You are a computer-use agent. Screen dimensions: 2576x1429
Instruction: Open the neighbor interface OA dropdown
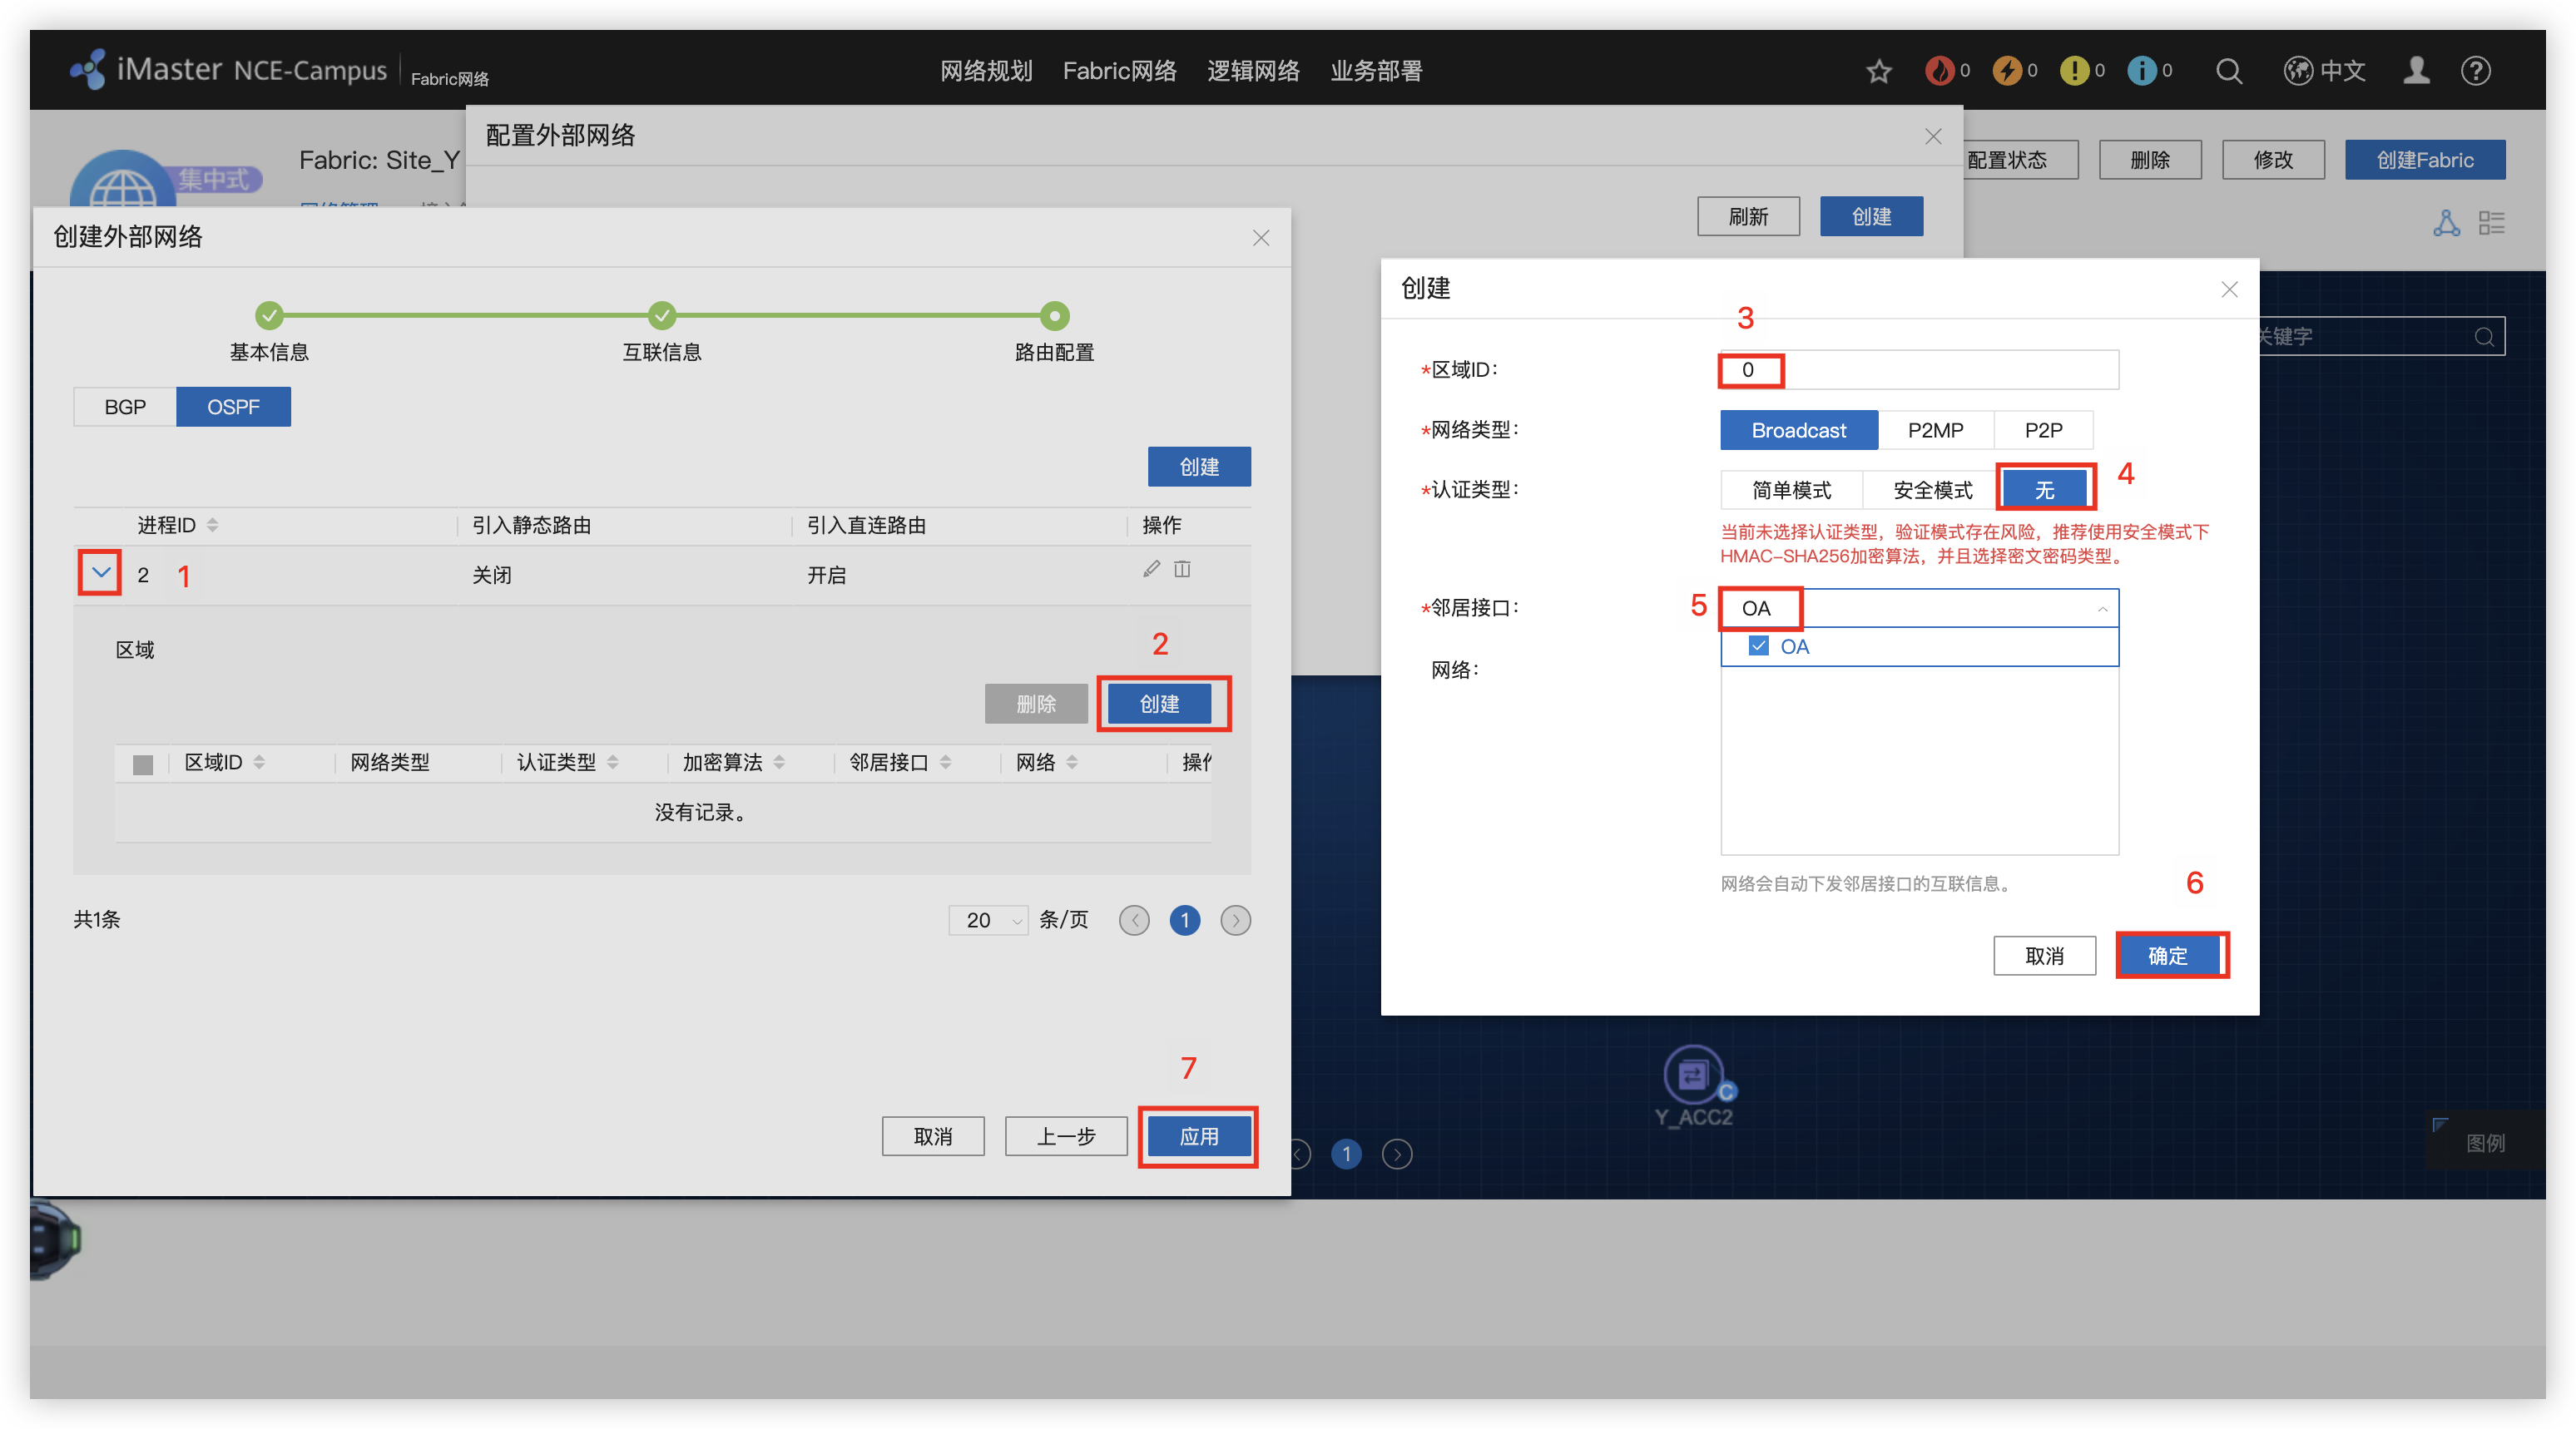[x=1918, y=608]
